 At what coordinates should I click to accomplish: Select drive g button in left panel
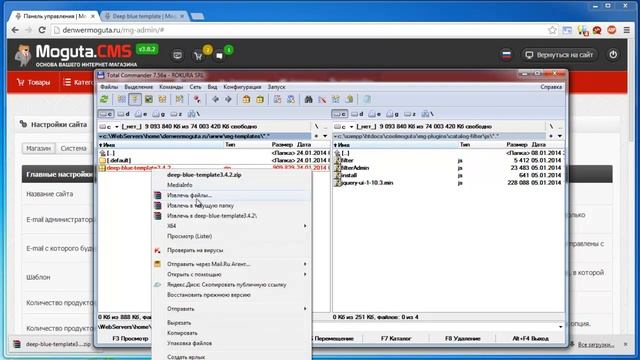(158, 114)
